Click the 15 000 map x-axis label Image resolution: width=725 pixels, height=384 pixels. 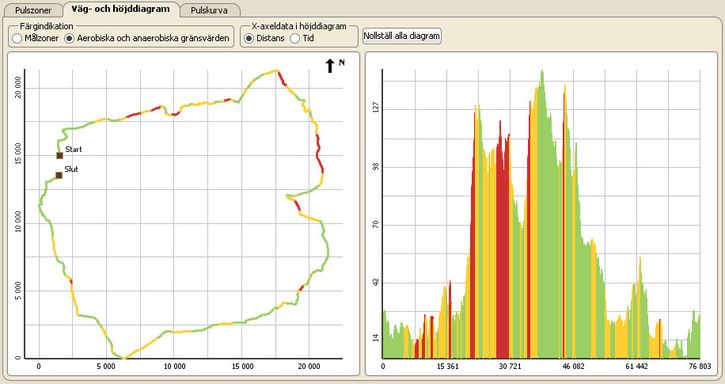coord(242,366)
